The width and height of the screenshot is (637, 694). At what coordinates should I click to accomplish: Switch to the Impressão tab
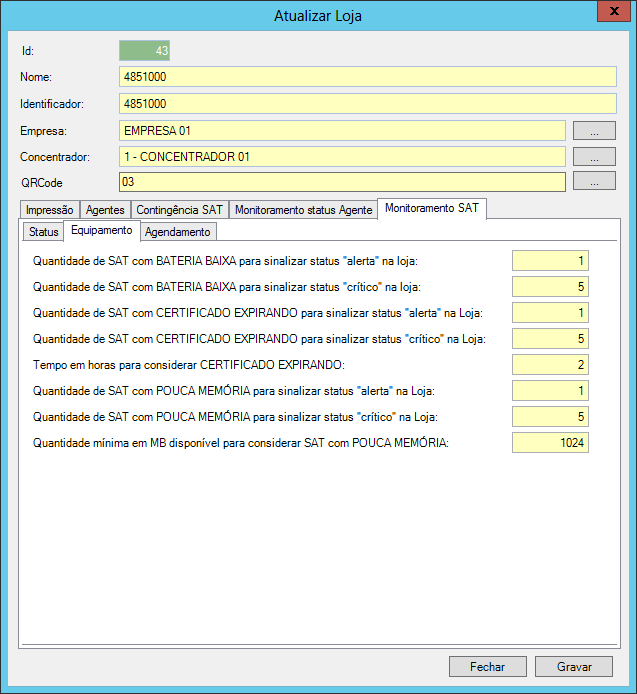[49, 210]
